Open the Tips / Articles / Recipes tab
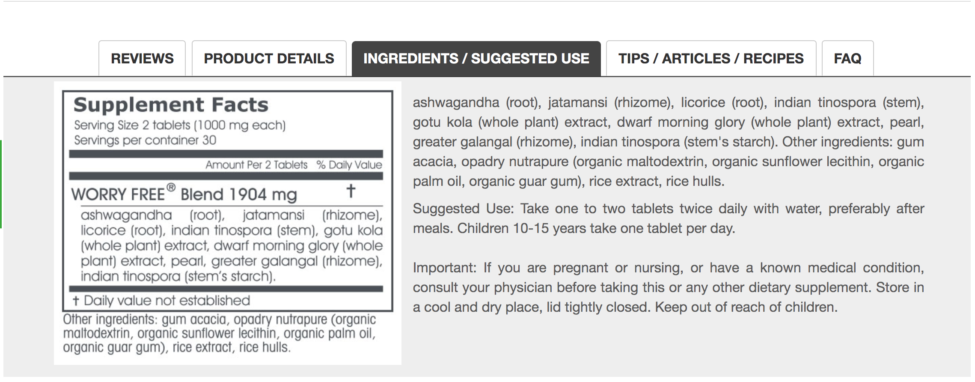The image size is (975, 382). tap(711, 58)
